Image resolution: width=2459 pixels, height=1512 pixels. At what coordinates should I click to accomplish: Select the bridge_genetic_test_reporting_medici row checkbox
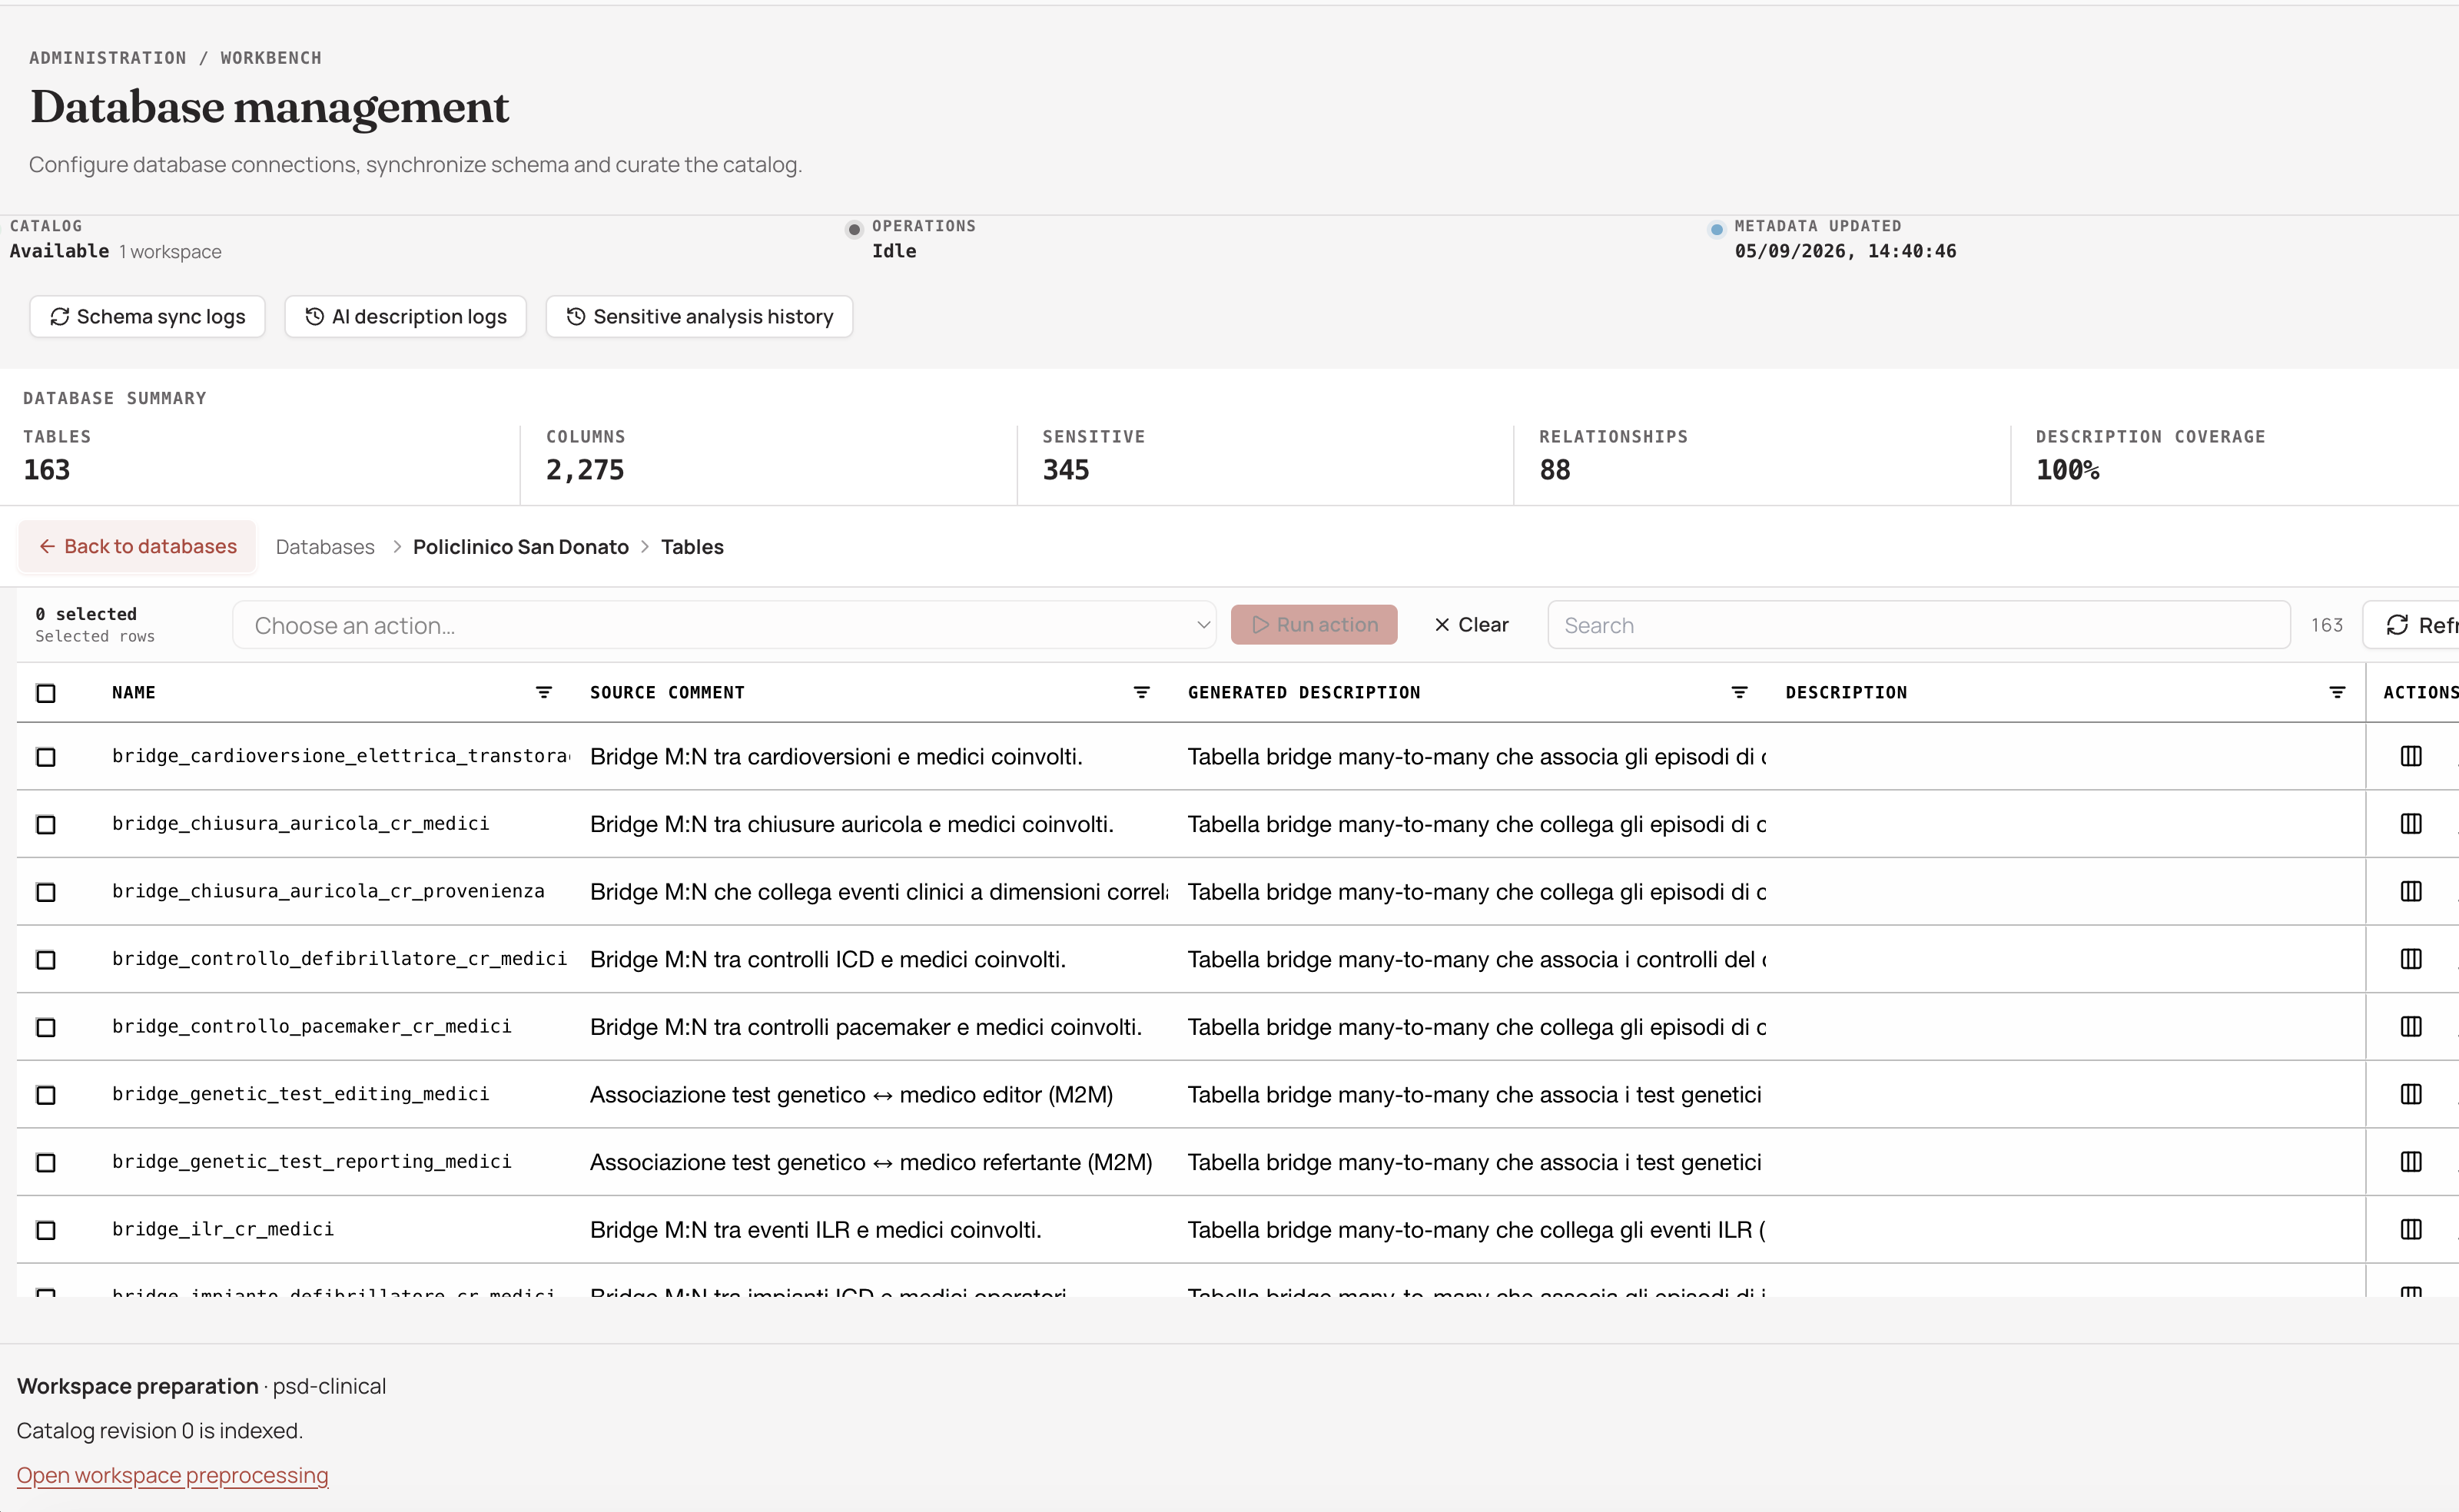point(46,1162)
